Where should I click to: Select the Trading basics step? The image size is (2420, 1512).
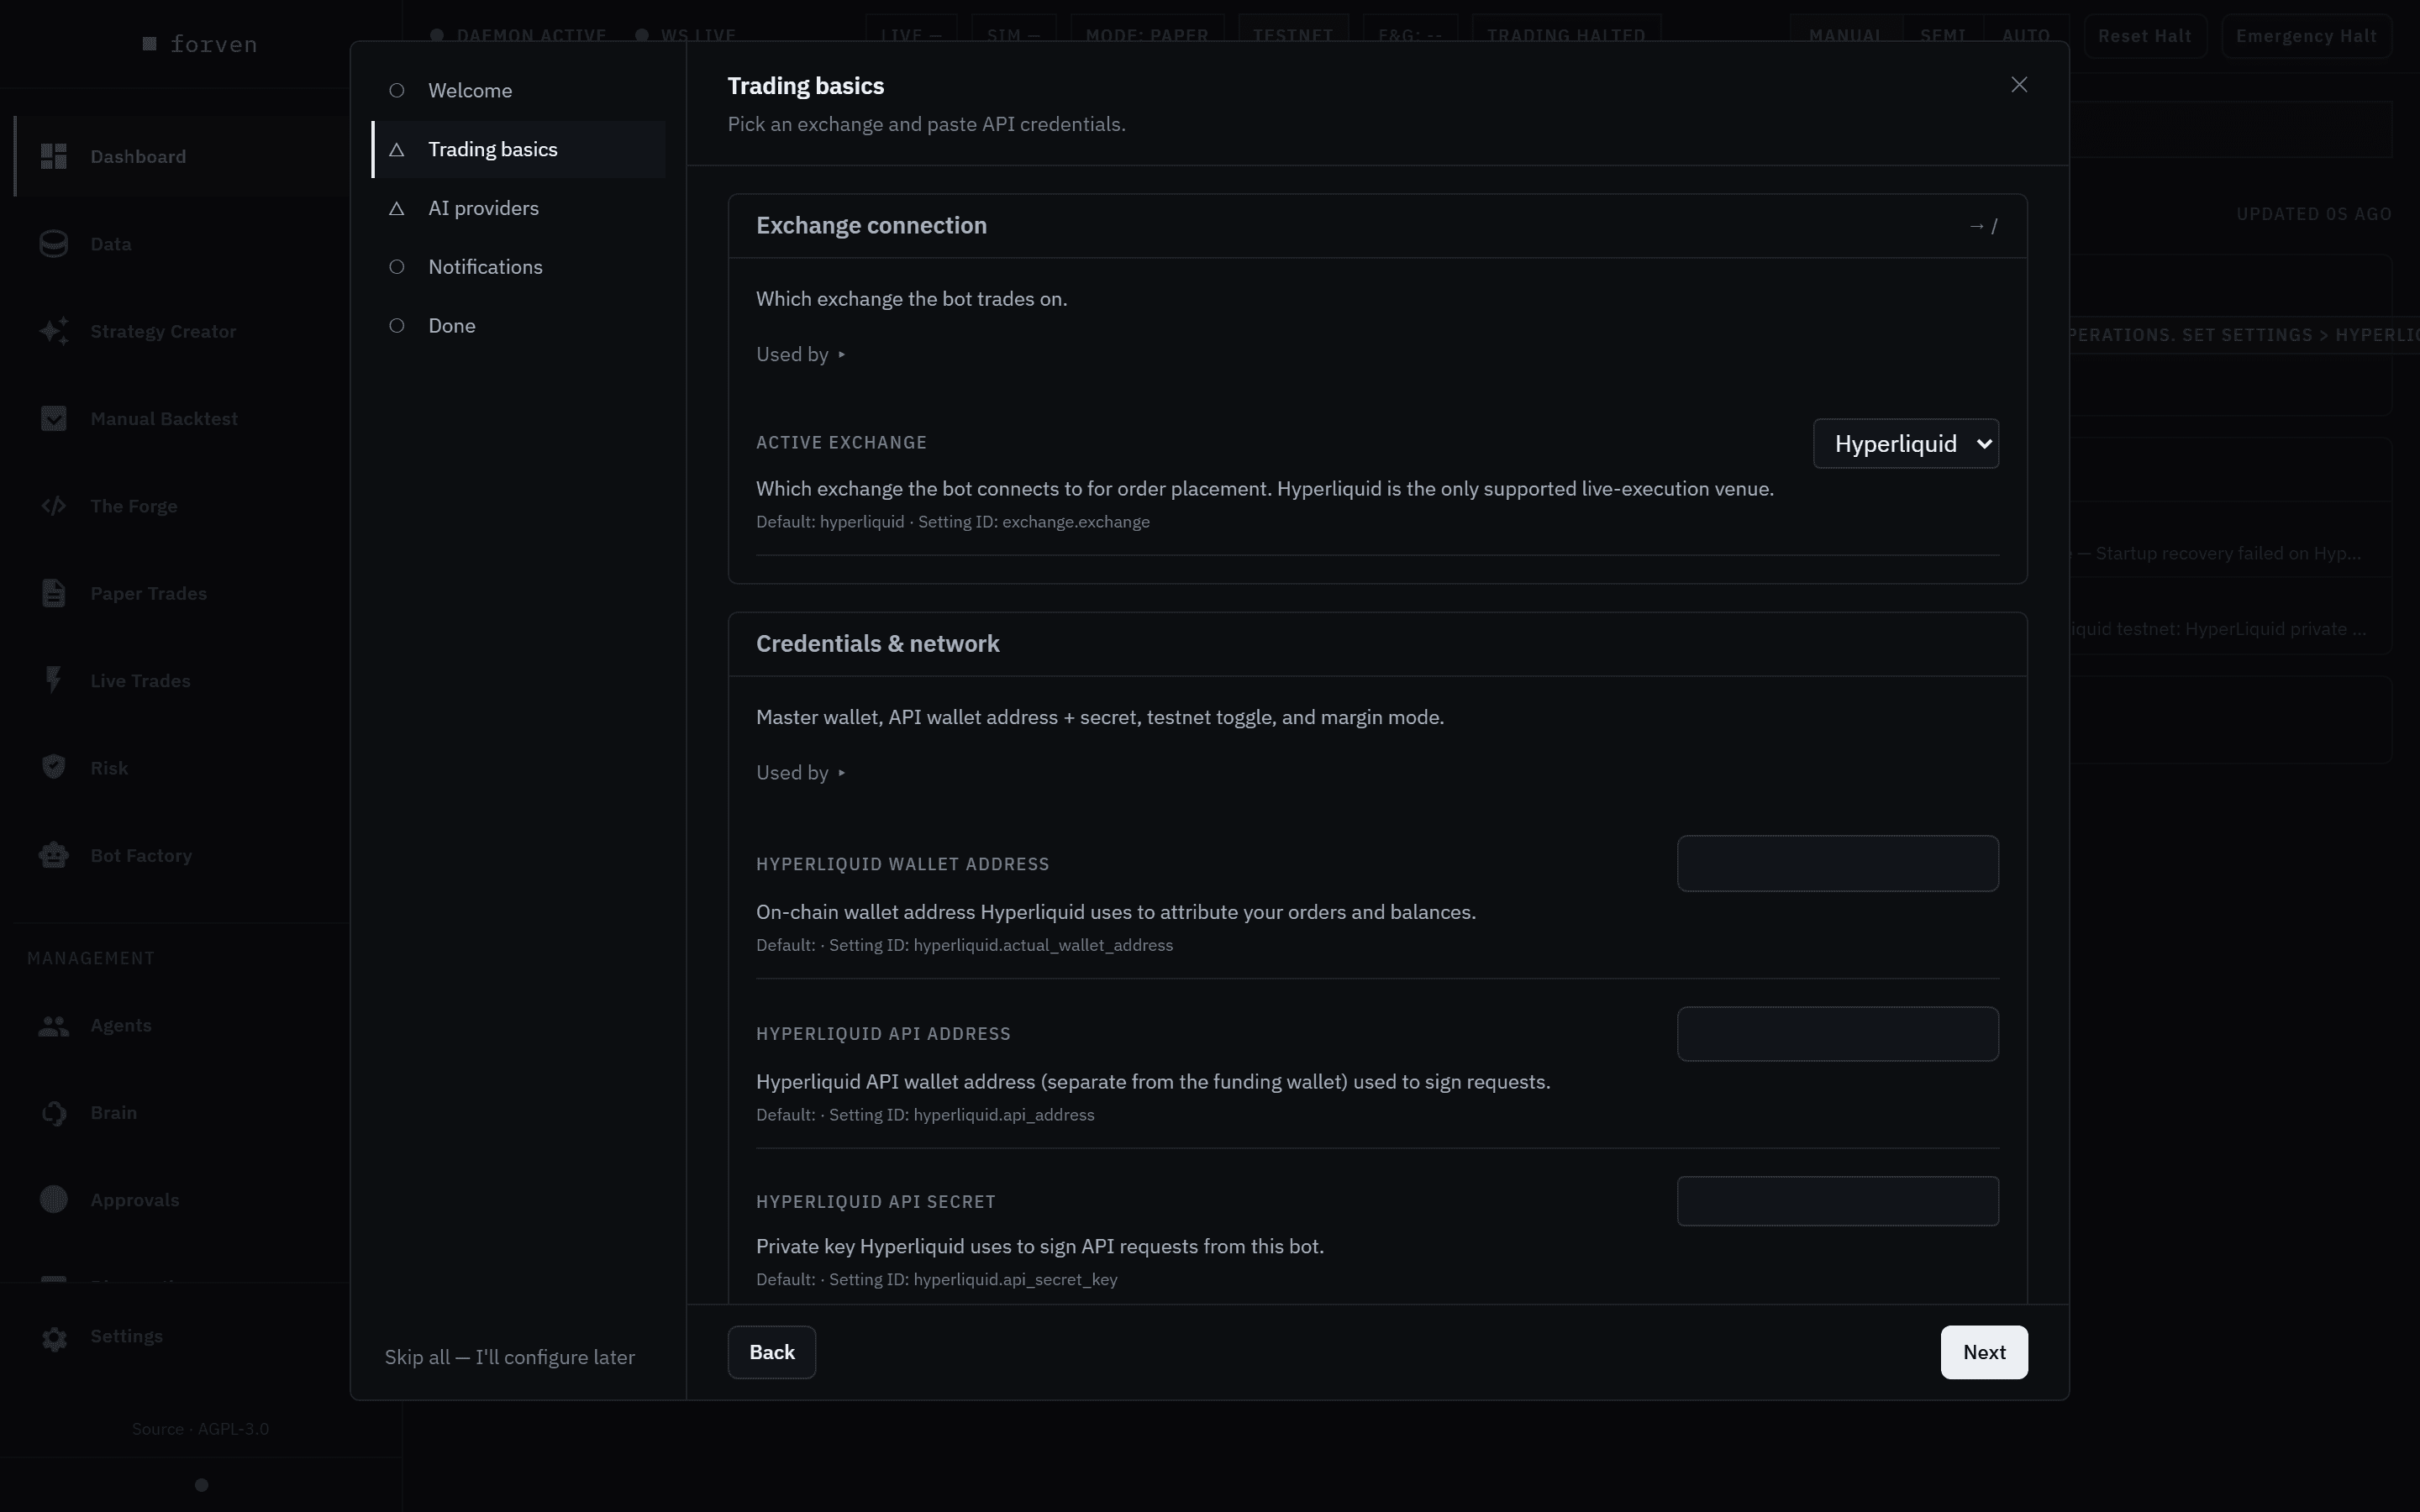coord(518,150)
